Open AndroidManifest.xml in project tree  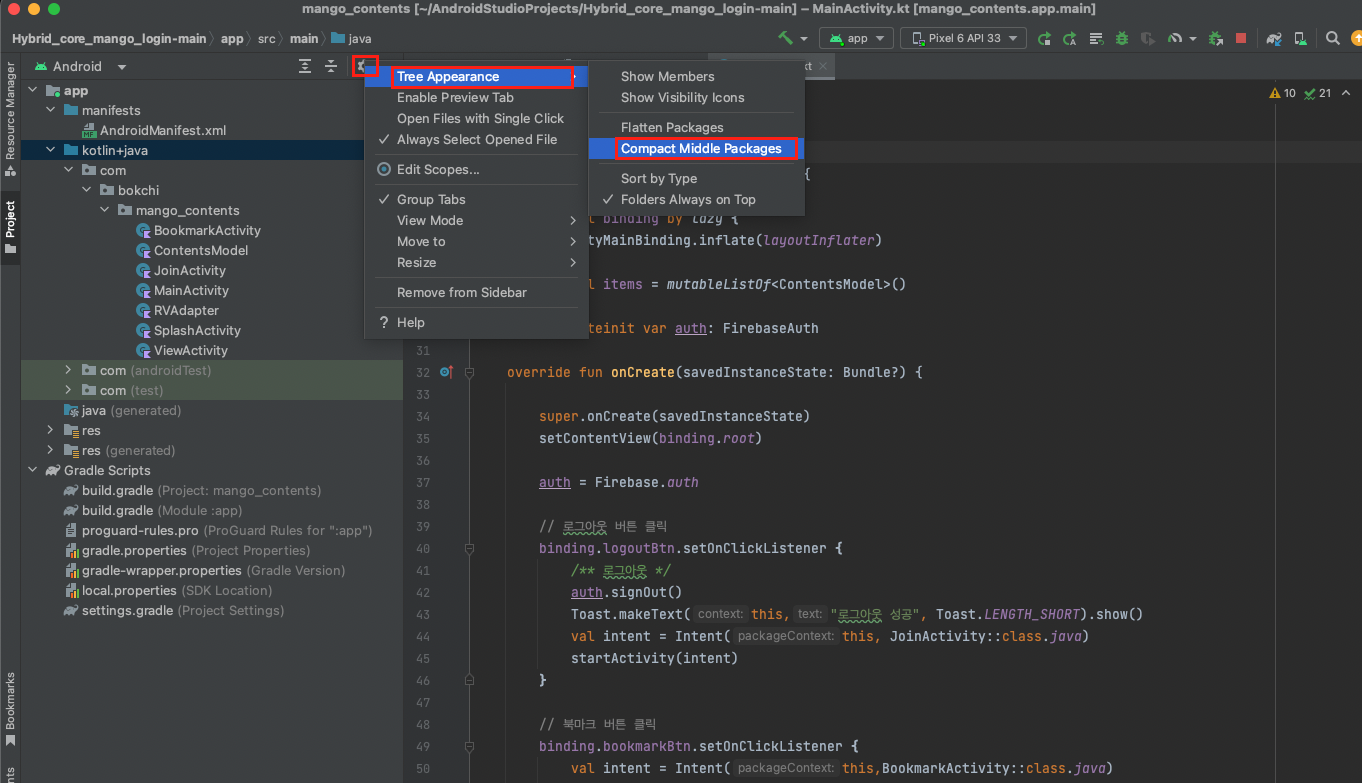163,131
